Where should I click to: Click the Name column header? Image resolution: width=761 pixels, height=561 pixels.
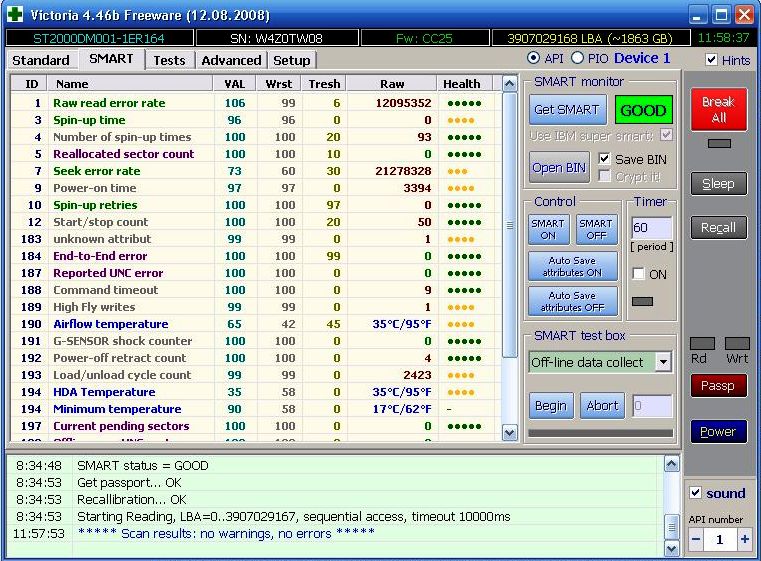pyautogui.click(x=130, y=84)
